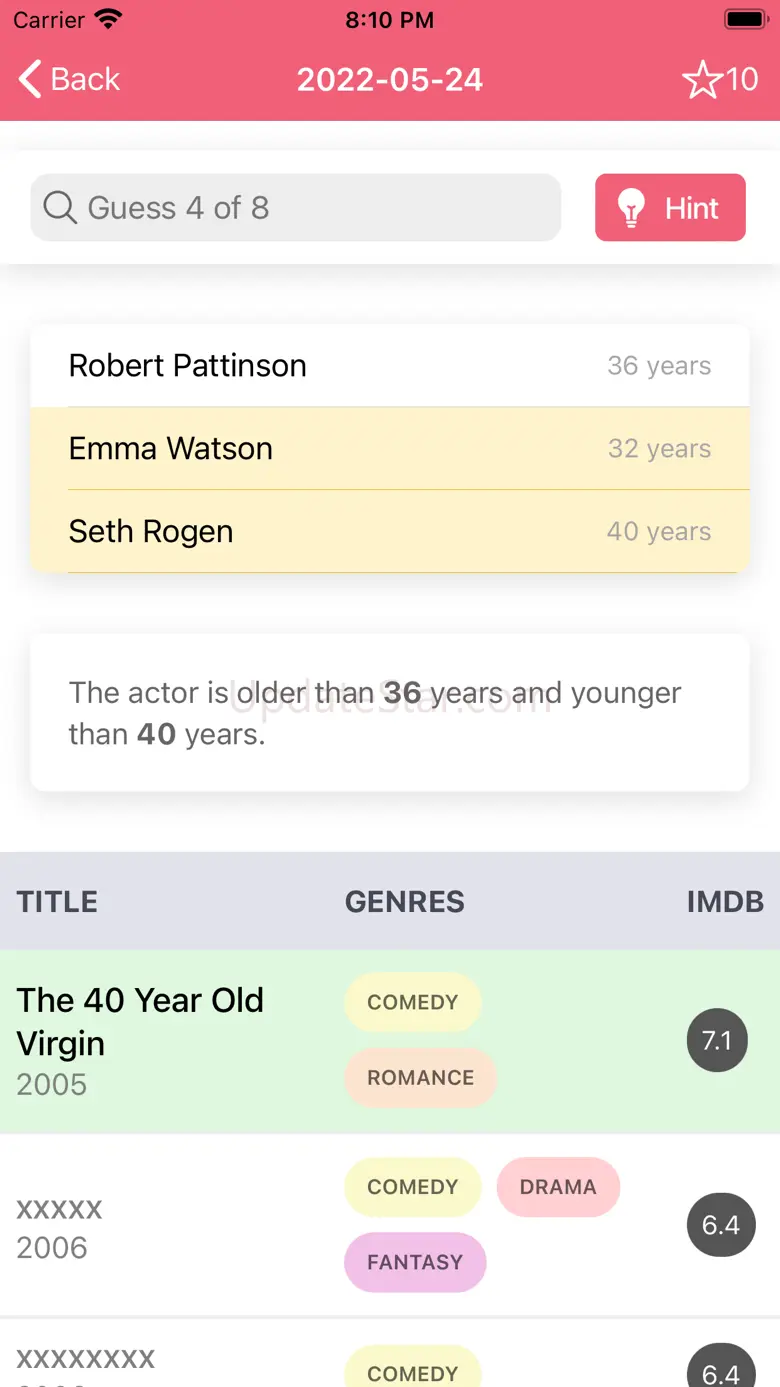Tap the Wi-Fi icon in status bar
Image resolution: width=780 pixels, height=1387 pixels.
108,19
